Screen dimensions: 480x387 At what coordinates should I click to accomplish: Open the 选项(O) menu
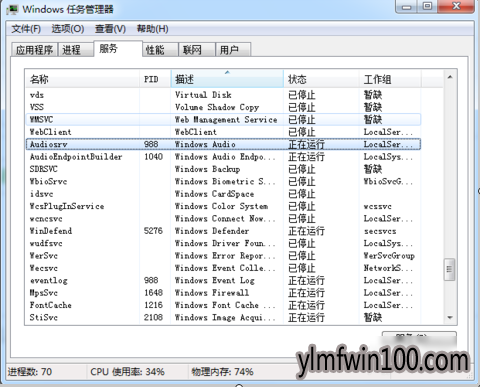click(x=68, y=29)
